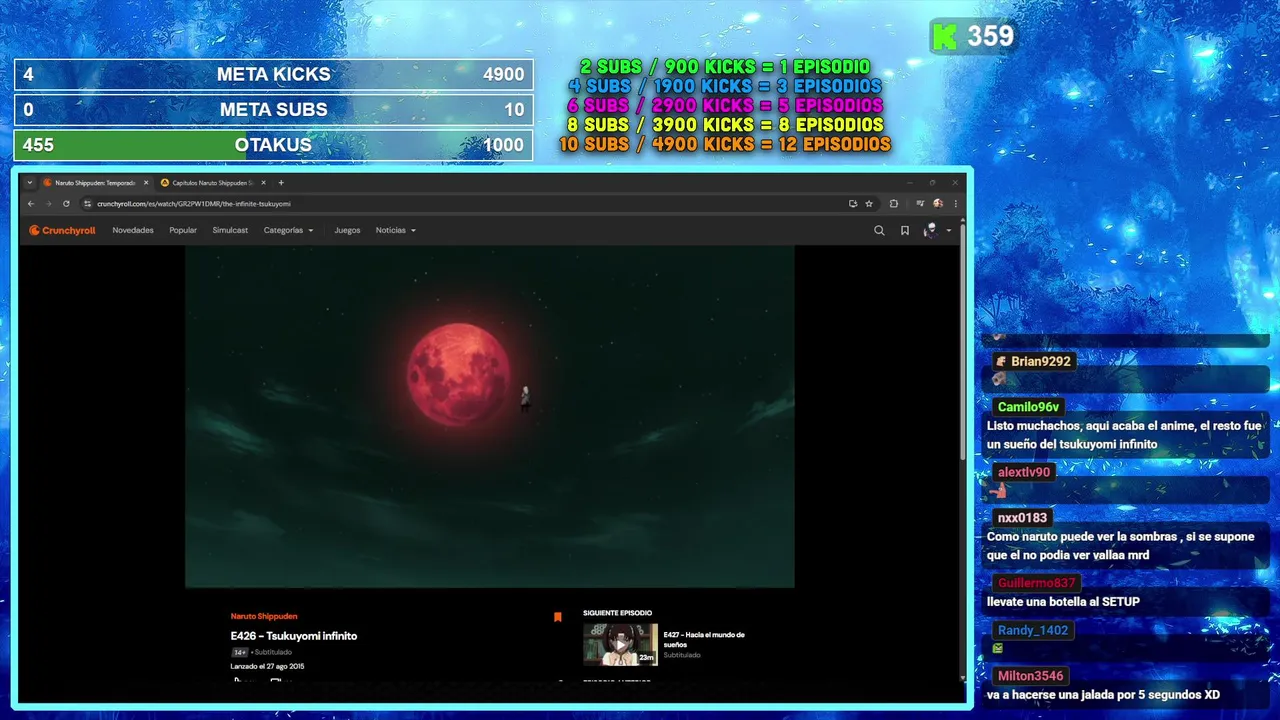Open the watchlist bookmark icon in Crunchyroll header
The height and width of the screenshot is (720, 1280).
(905, 230)
